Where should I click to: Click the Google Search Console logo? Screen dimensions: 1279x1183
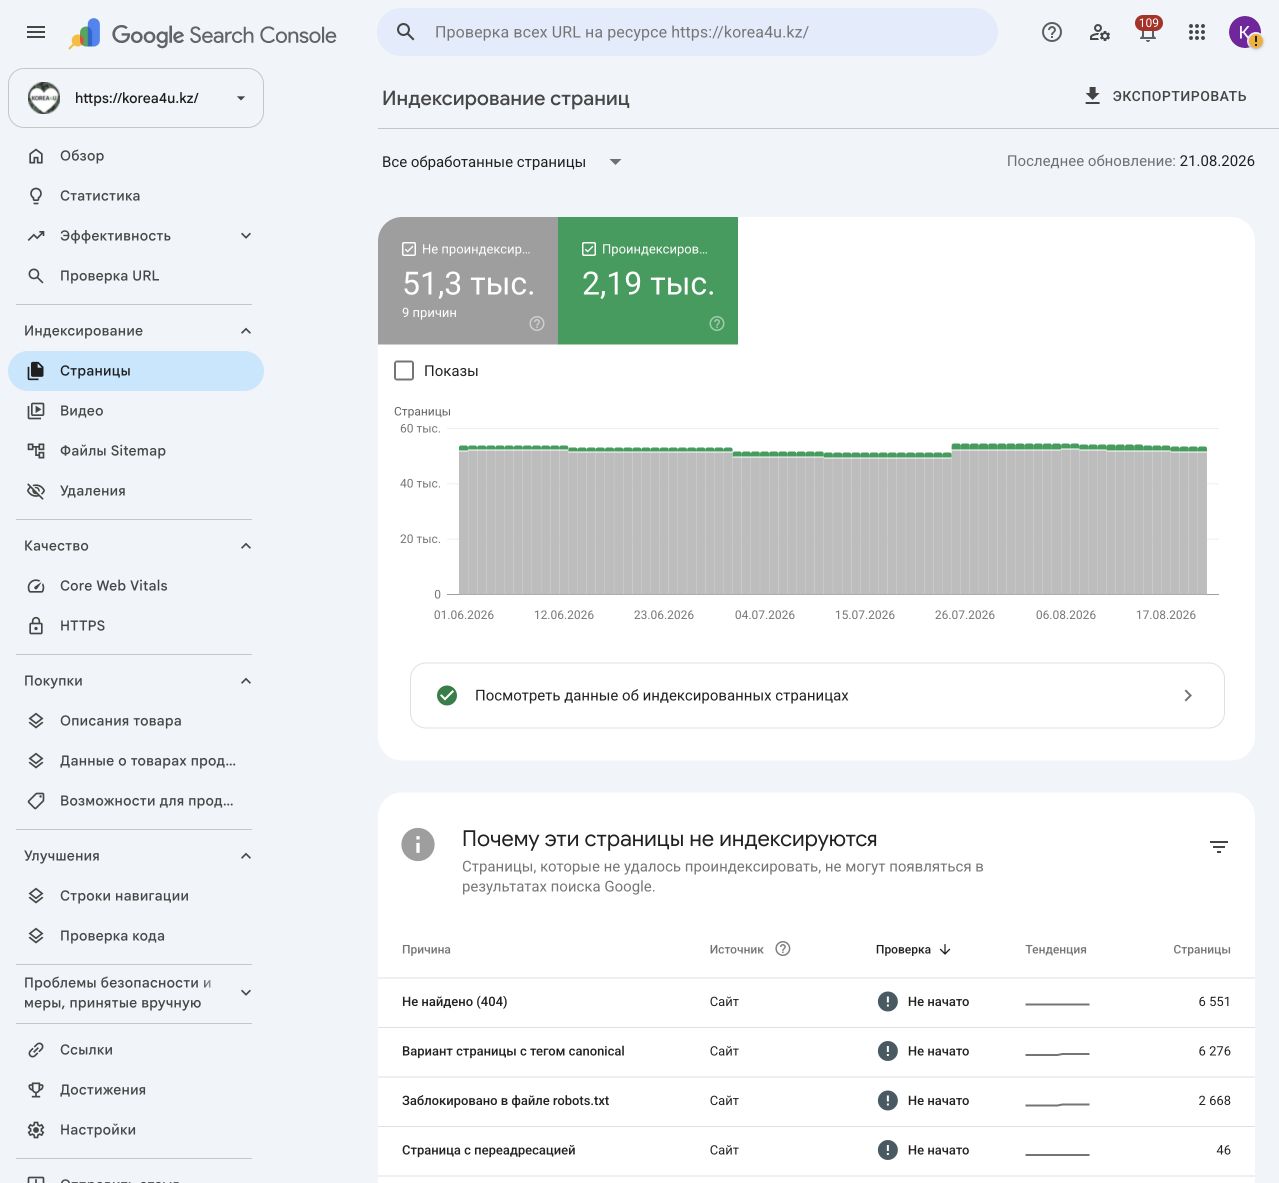[x=203, y=35]
